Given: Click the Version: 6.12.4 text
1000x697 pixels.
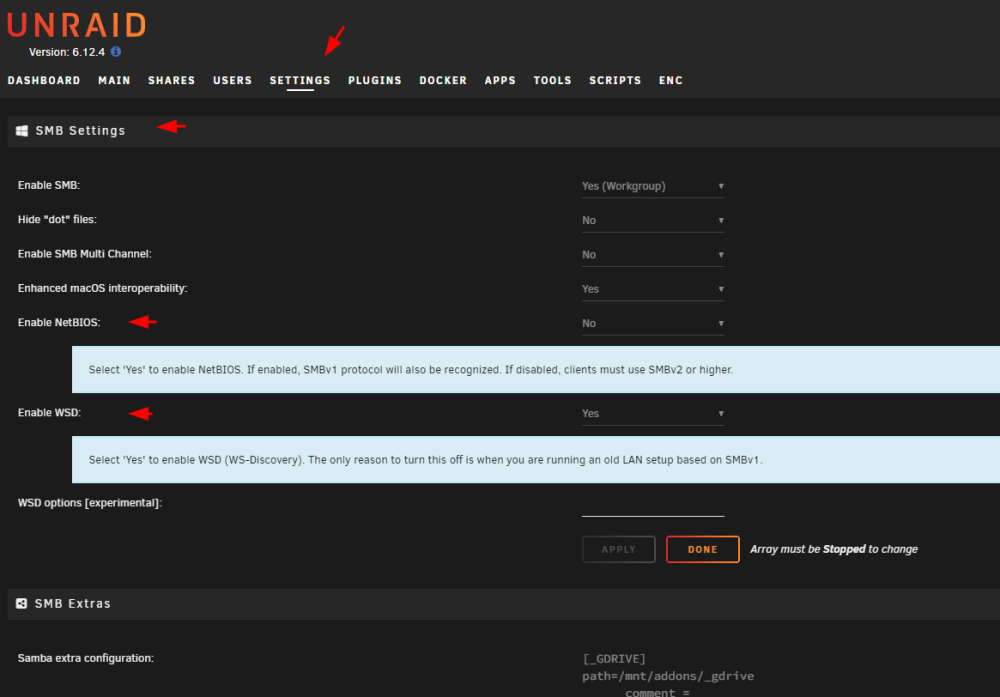Looking at the screenshot, I should coord(67,52).
